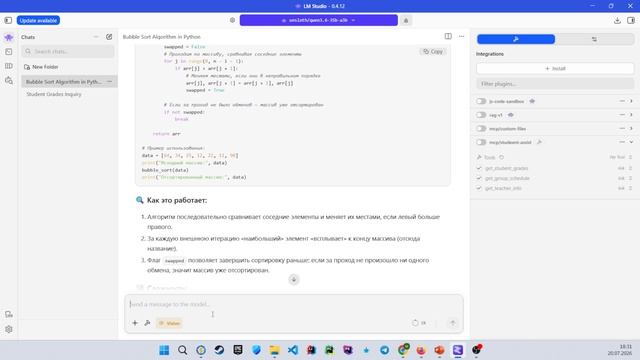Focus the Filter plugins field
The width and height of the screenshot is (640, 360).
click(556, 84)
